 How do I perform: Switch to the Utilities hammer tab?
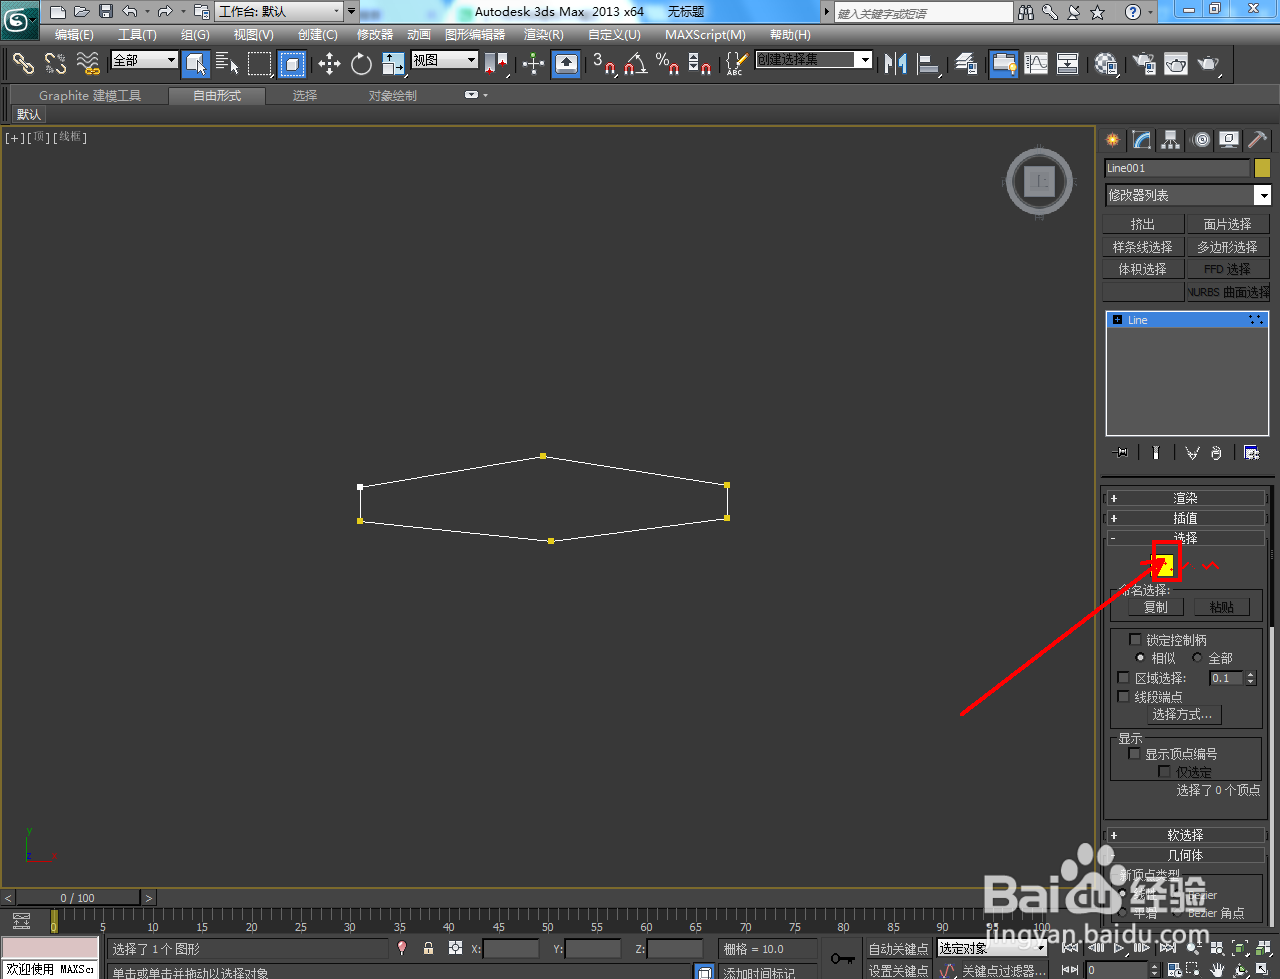click(1258, 140)
